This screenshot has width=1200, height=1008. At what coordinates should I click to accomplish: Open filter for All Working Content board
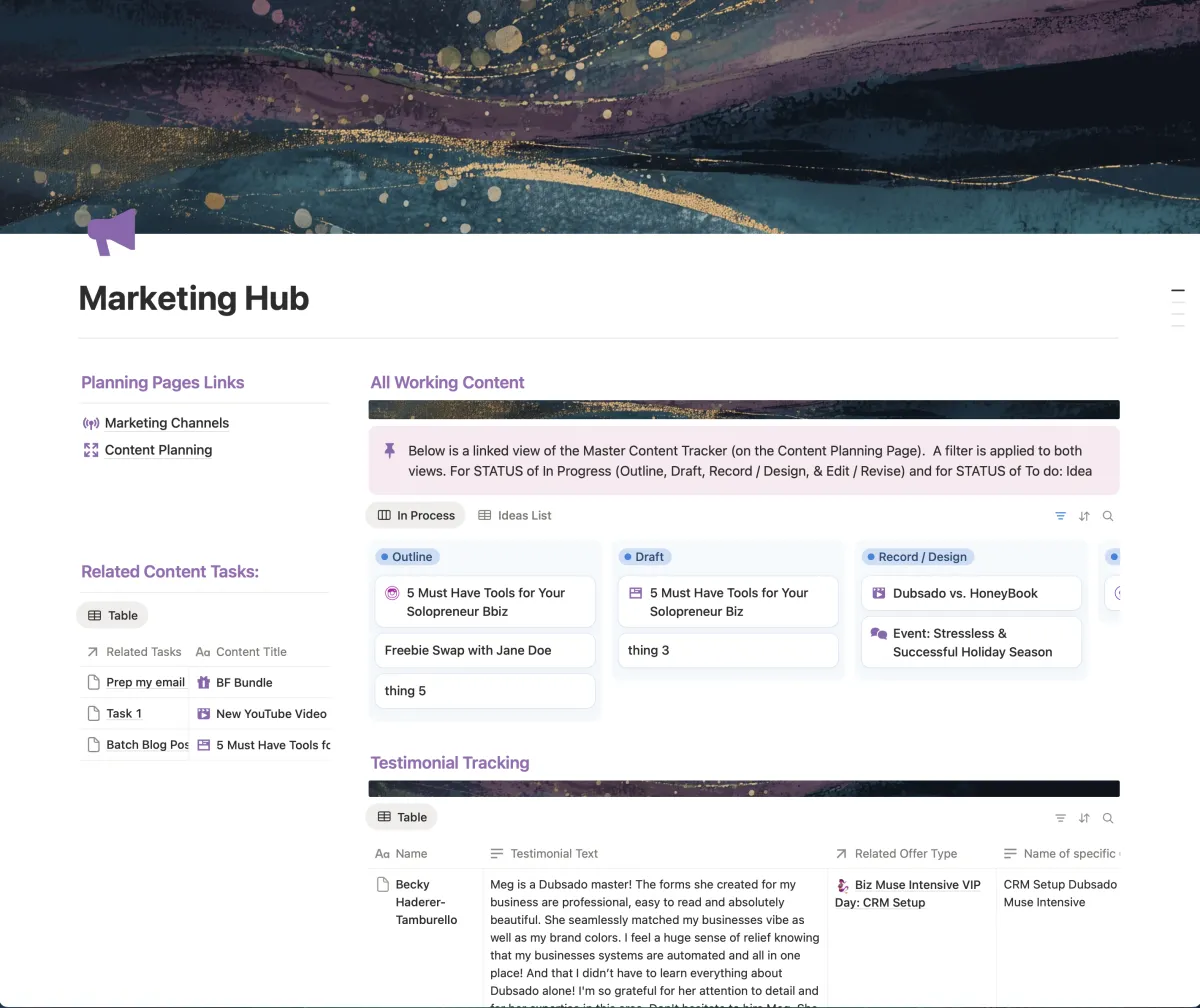(1060, 516)
